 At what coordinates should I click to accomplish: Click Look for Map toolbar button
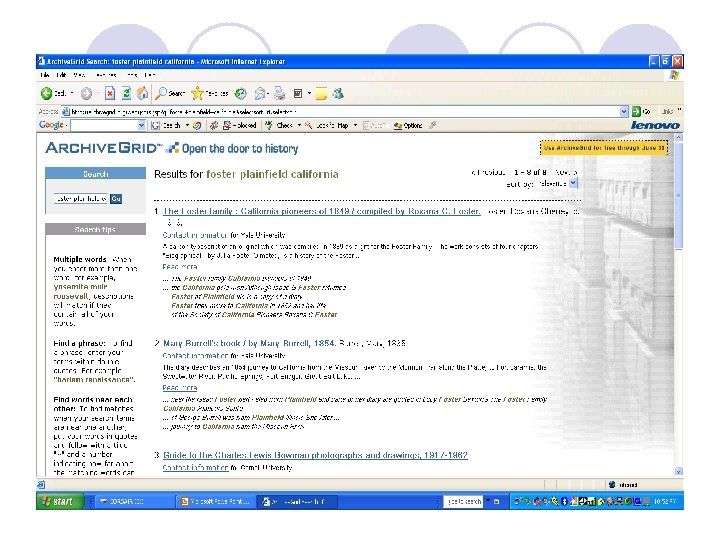(327, 125)
